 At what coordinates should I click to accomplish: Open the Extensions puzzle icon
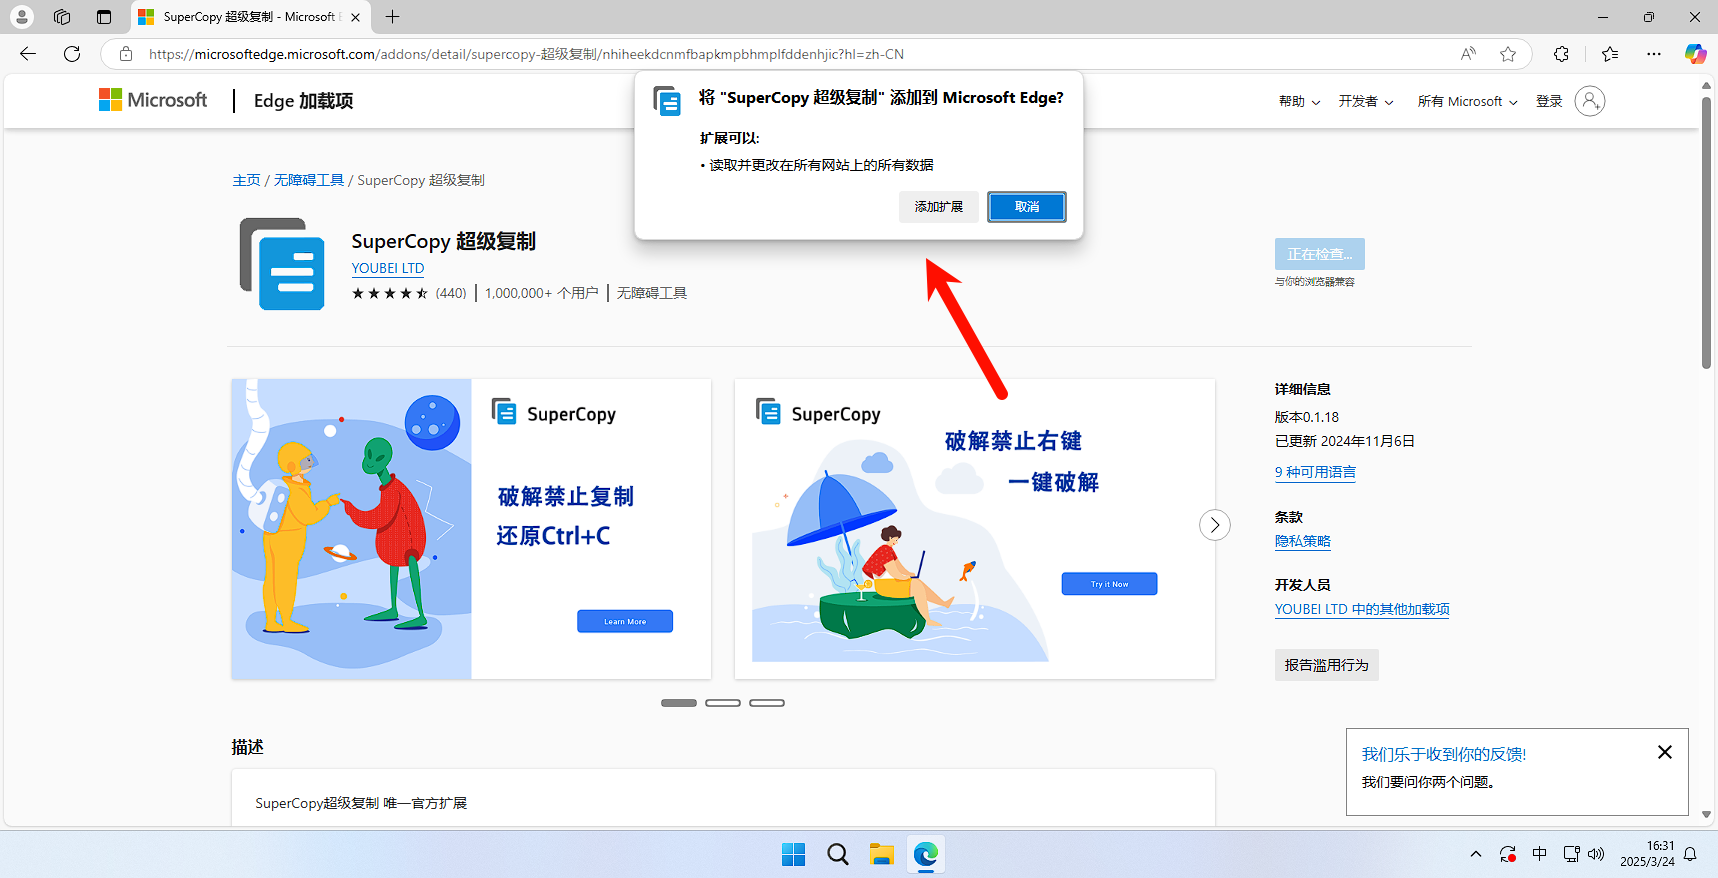pyautogui.click(x=1561, y=54)
